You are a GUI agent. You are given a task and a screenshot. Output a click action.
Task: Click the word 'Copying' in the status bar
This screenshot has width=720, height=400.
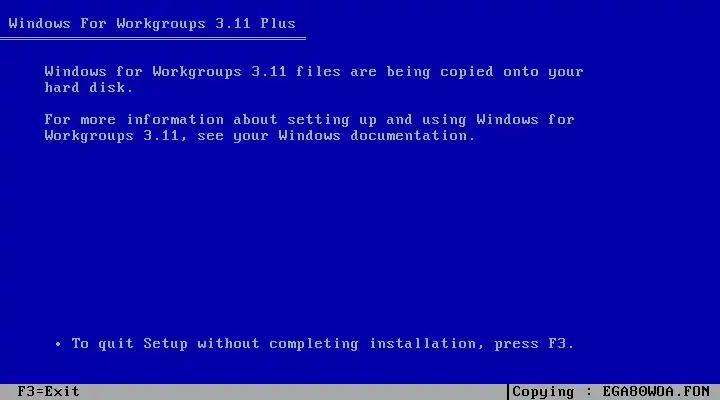(x=543, y=392)
